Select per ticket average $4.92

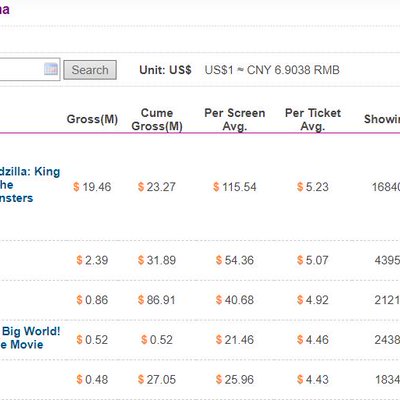tap(313, 300)
